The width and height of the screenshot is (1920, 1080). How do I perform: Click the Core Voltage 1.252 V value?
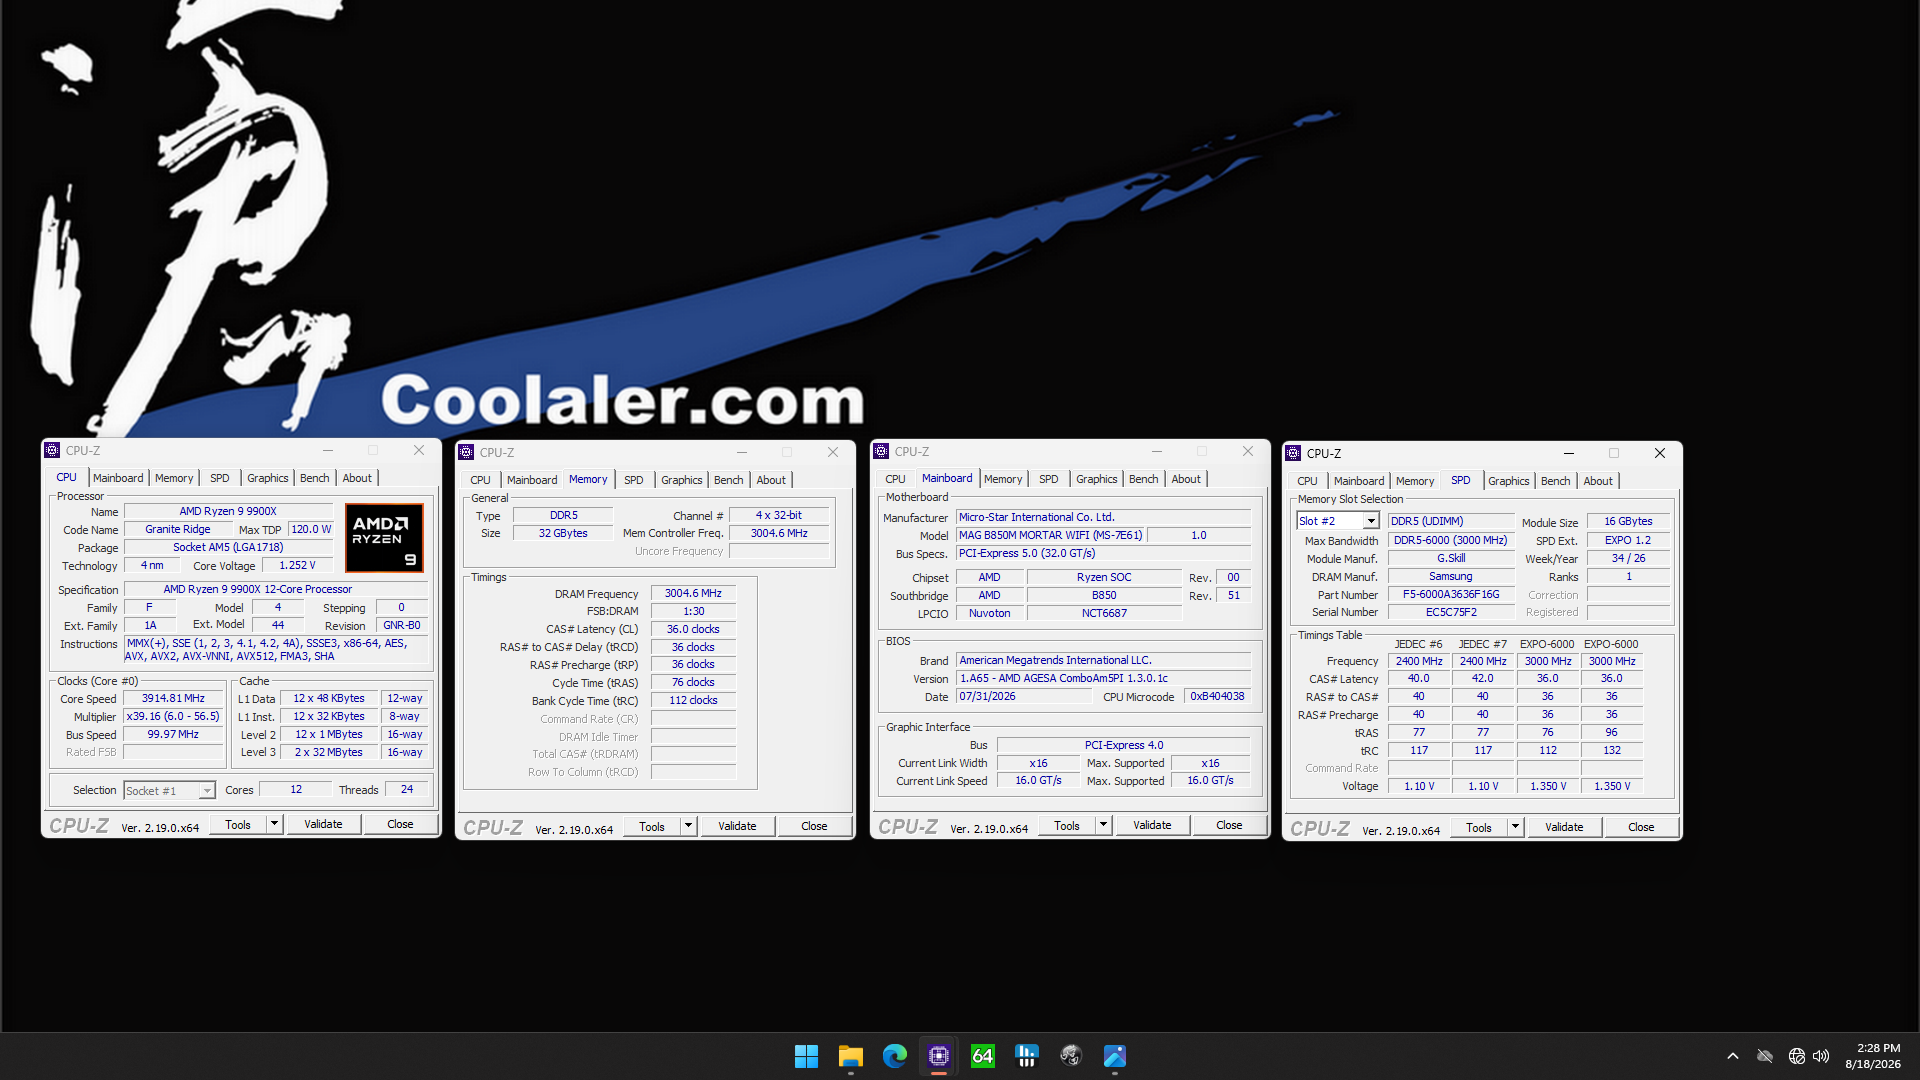tap(297, 566)
